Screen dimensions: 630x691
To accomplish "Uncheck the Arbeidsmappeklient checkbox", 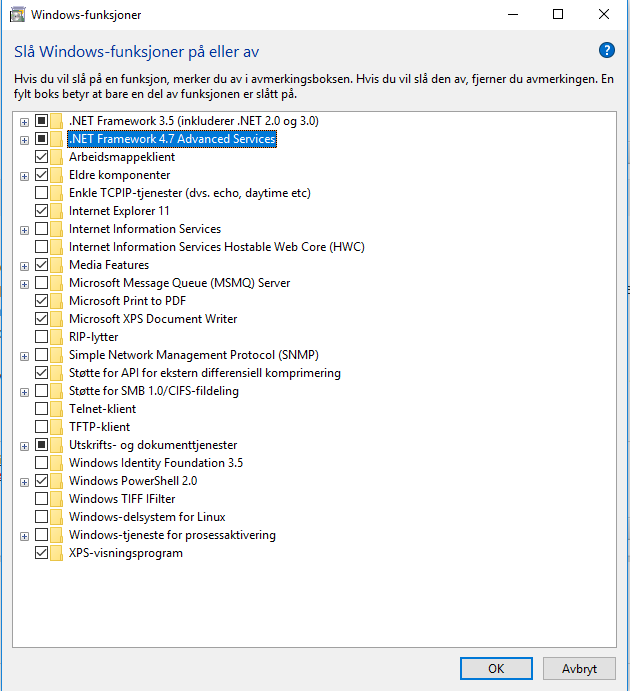I will 41,156.
